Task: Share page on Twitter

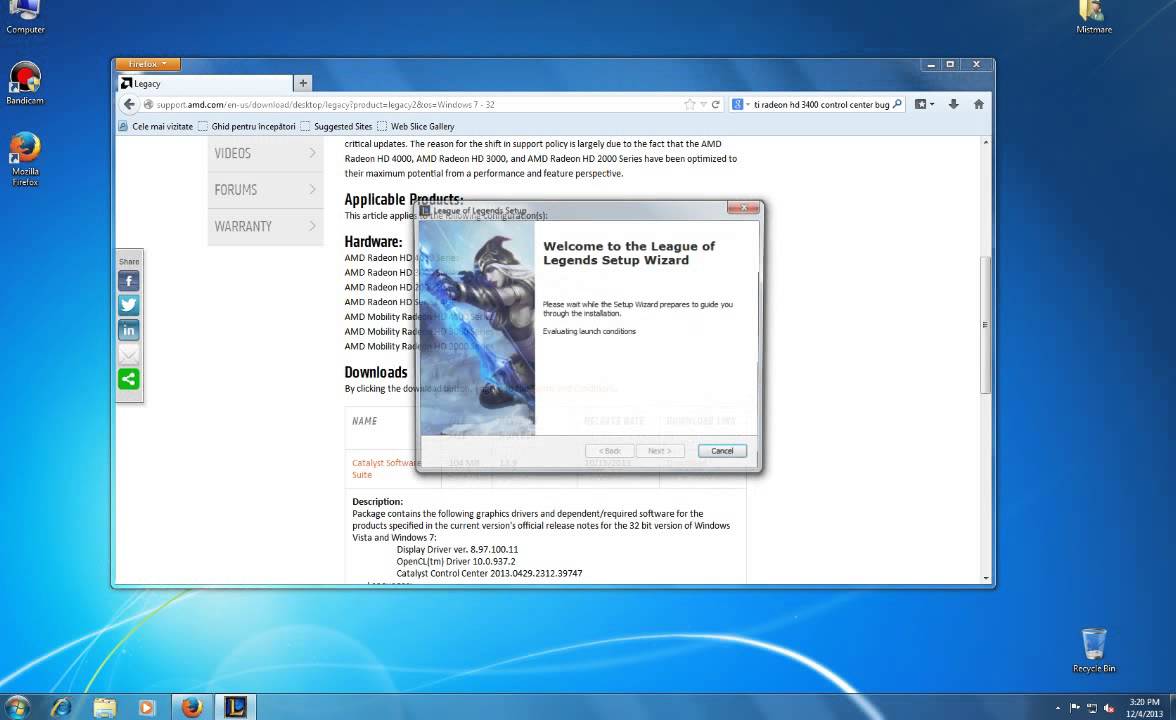Action: (128, 305)
